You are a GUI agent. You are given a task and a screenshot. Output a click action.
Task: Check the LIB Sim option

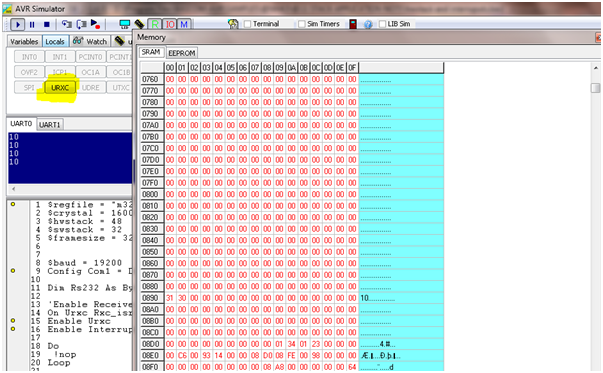[x=382, y=24]
